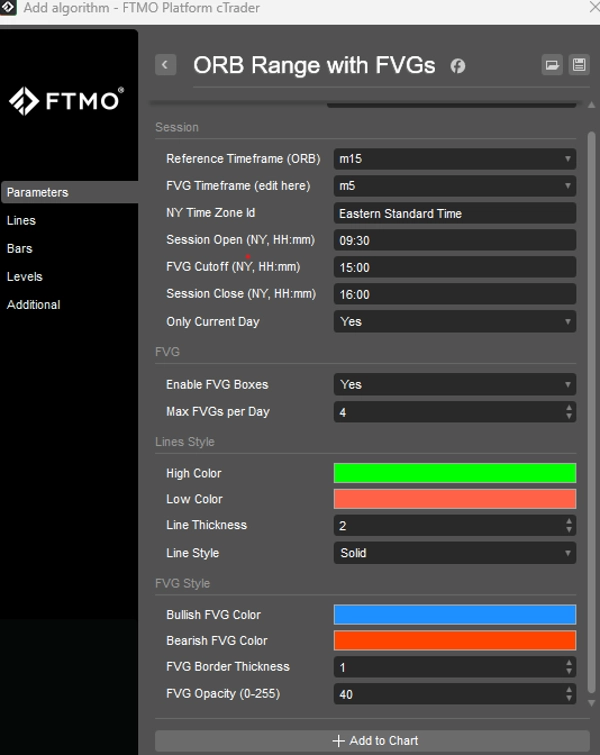Increase FVG Border Thickness with up arrow
The image size is (600, 755).
coord(569,663)
